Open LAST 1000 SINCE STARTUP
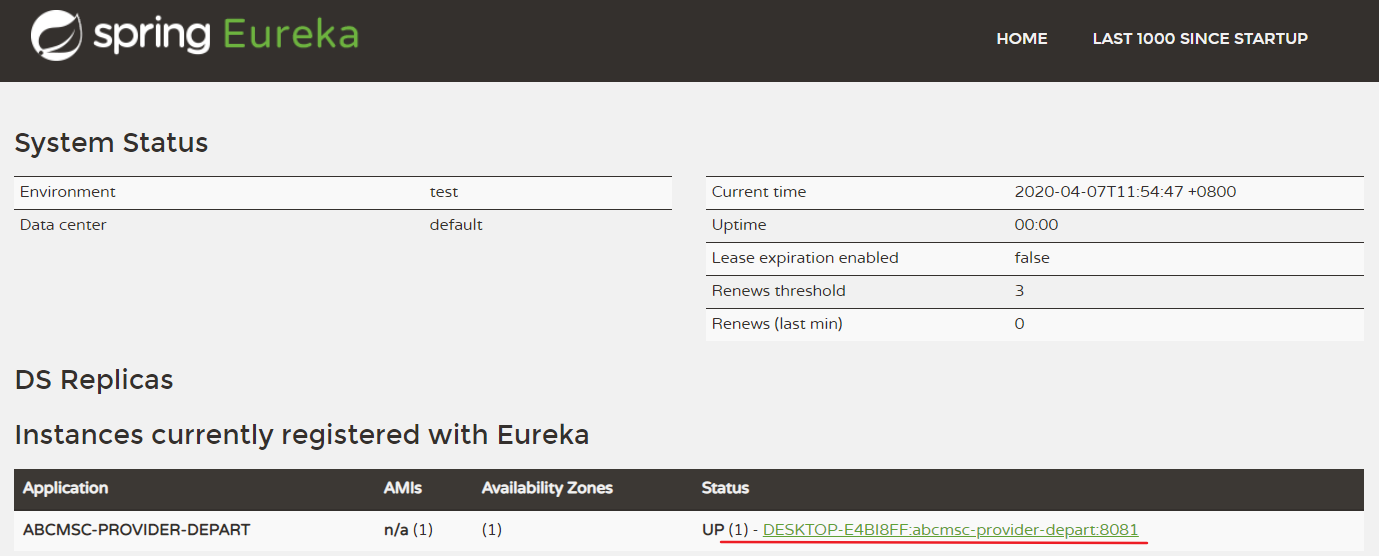This screenshot has width=1379, height=556. [1199, 39]
